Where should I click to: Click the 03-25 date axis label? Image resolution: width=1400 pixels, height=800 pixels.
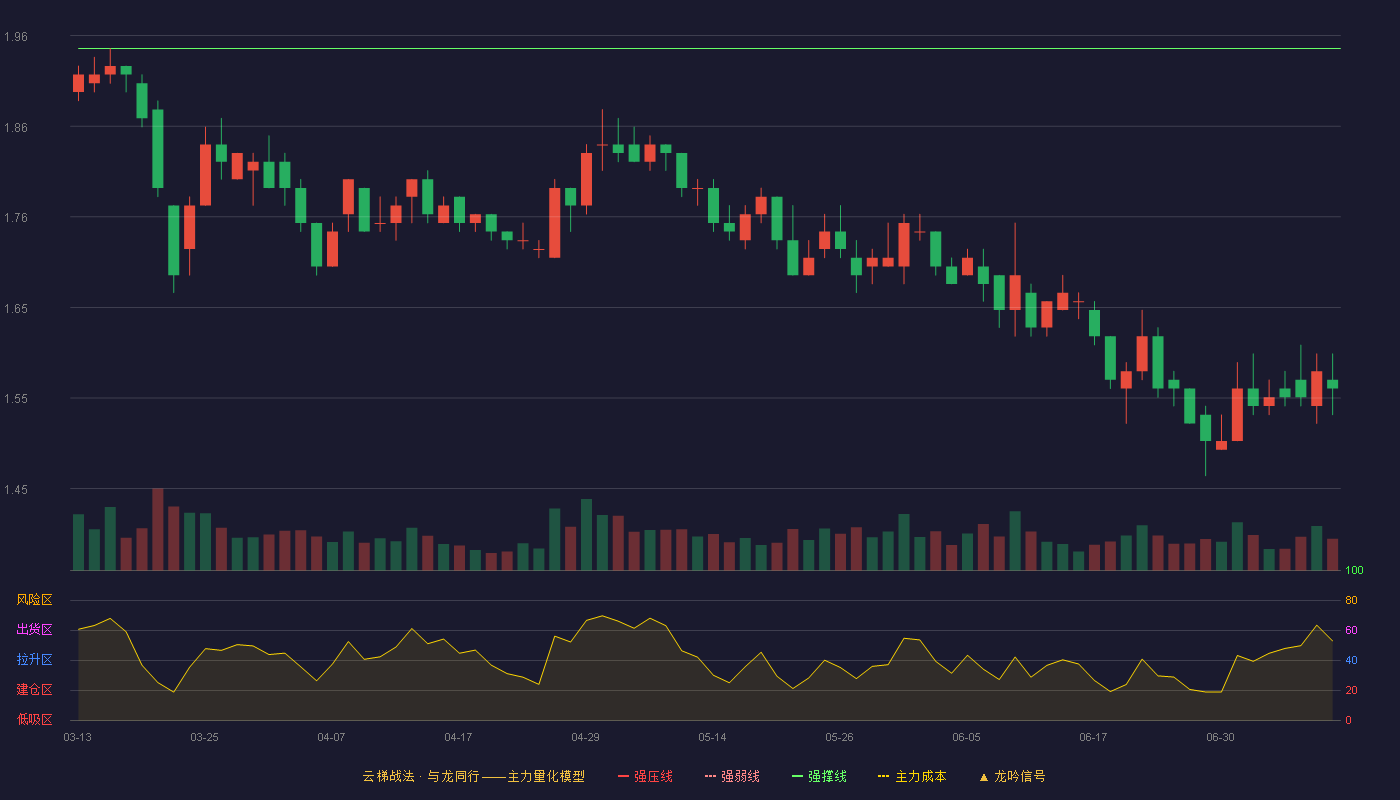click(x=204, y=737)
